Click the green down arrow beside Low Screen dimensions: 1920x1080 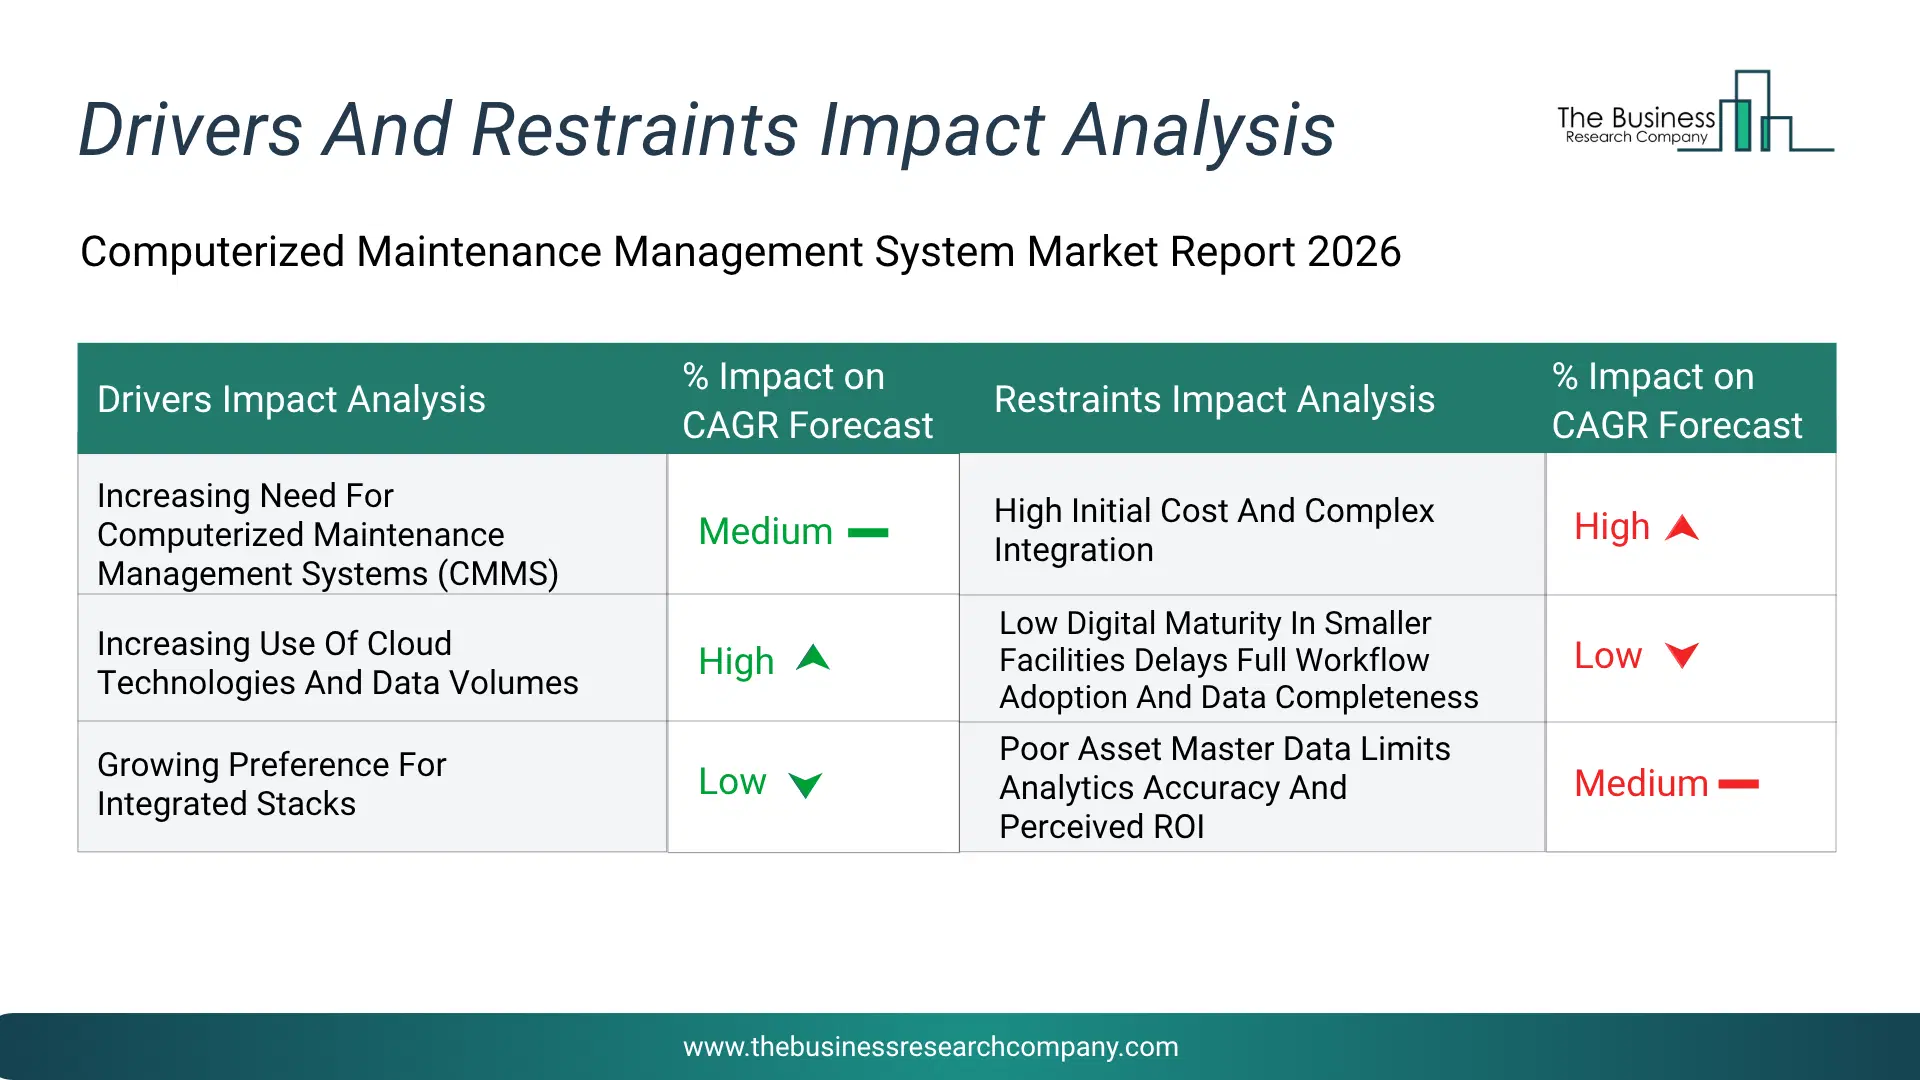tap(805, 785)
